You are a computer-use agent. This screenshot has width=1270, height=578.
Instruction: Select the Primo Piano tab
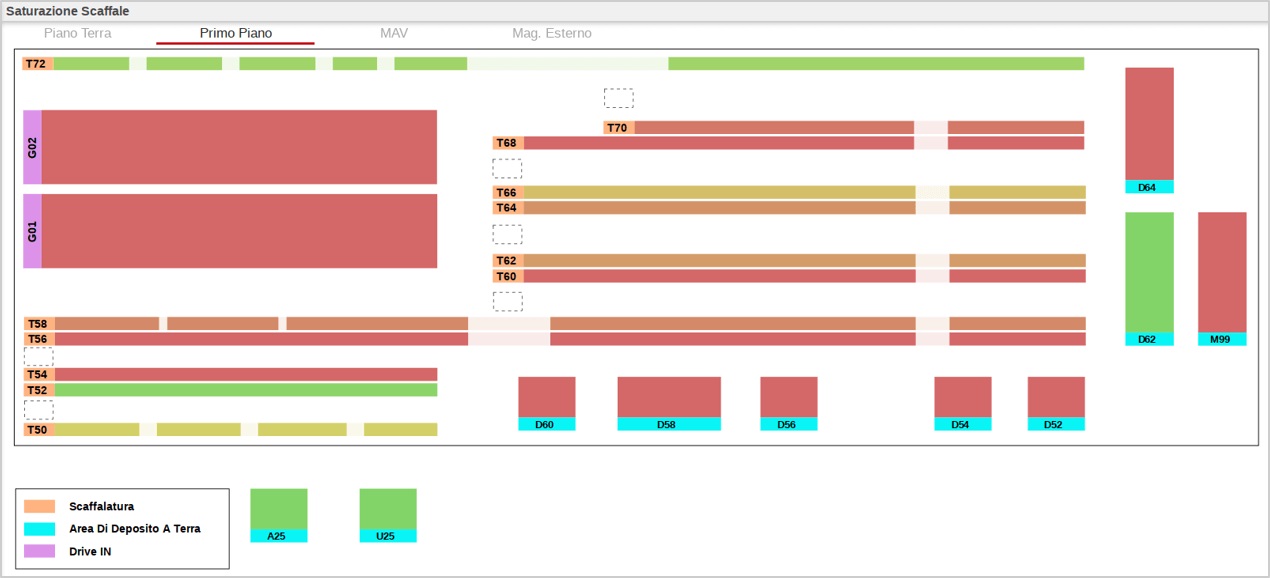coord(236,33)
